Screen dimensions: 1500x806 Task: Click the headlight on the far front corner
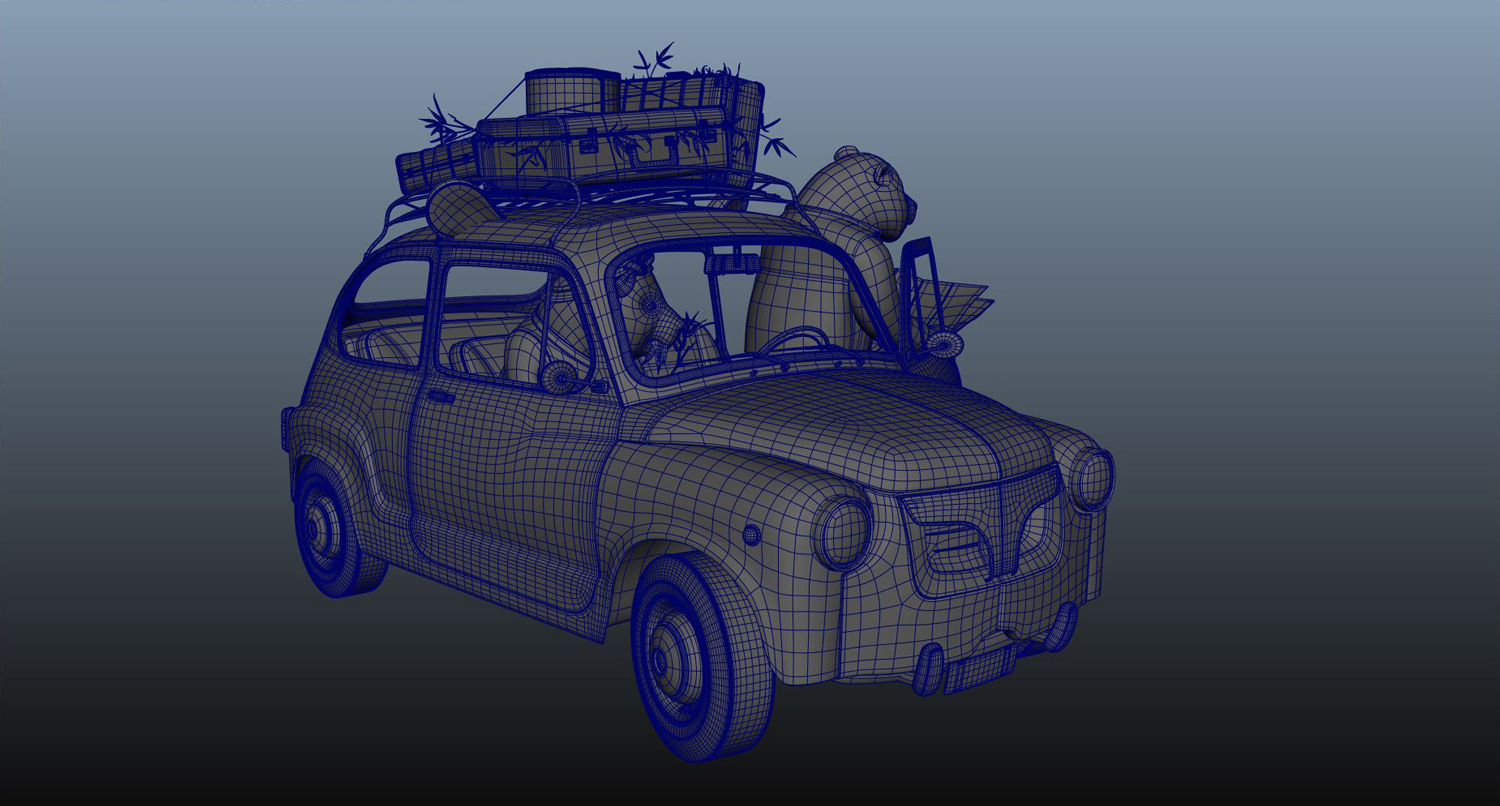1092,479
